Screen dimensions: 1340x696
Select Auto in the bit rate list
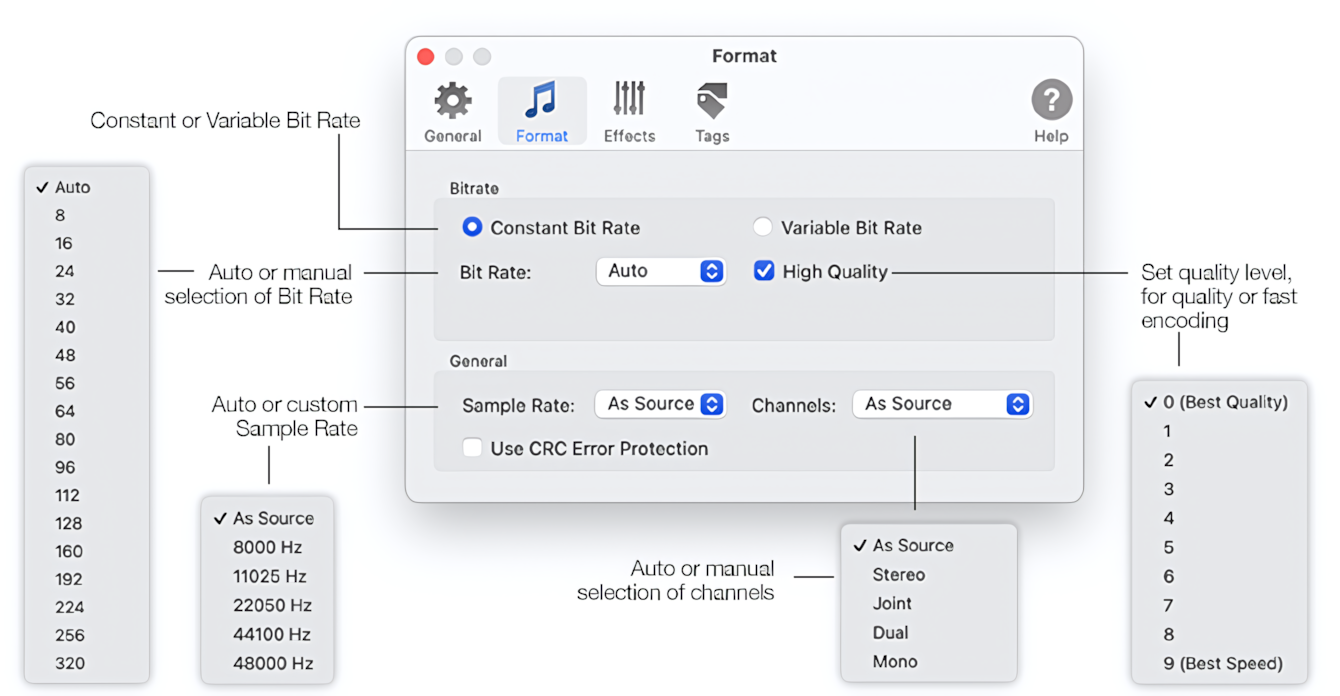coord(72,187)
